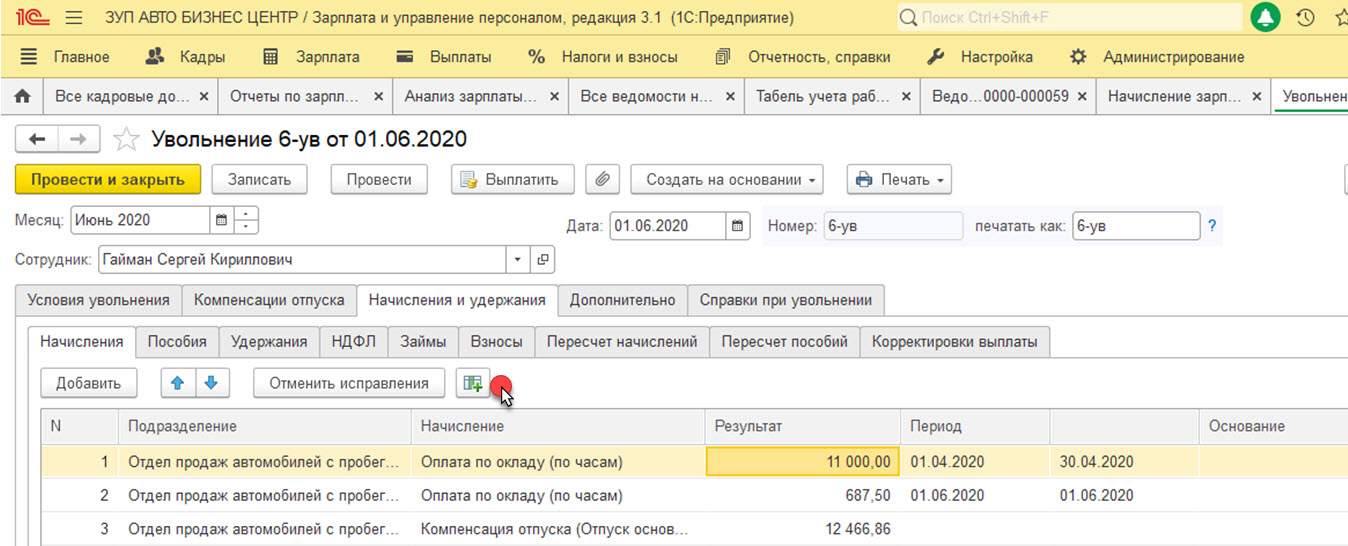Open the notifications bell icon
1348x546 pixels.
point(1266,17)
